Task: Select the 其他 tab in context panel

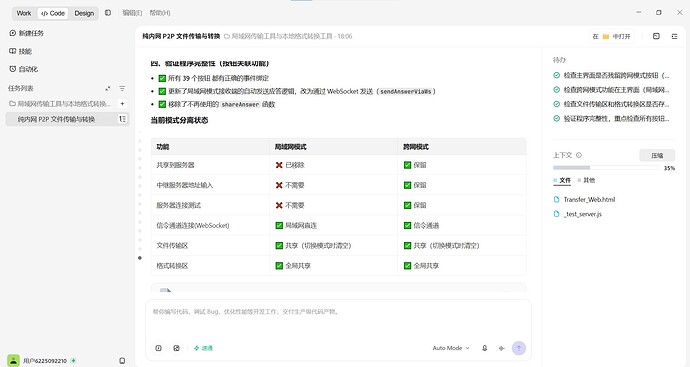Action: coord(586,180)
